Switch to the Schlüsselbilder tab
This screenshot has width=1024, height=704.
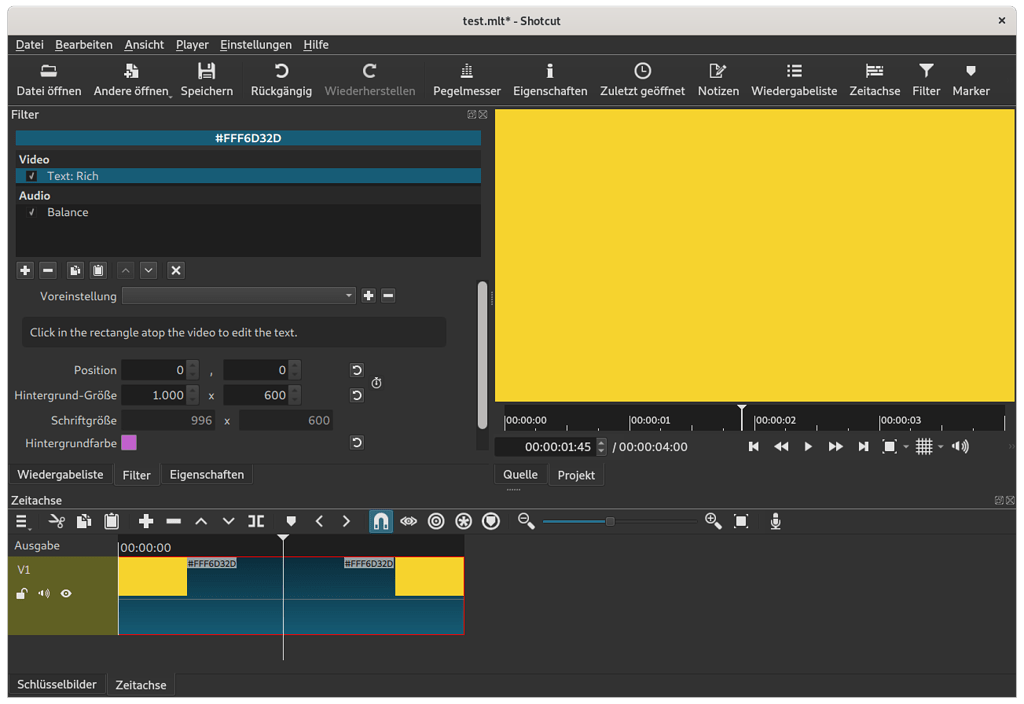point(56,684)
